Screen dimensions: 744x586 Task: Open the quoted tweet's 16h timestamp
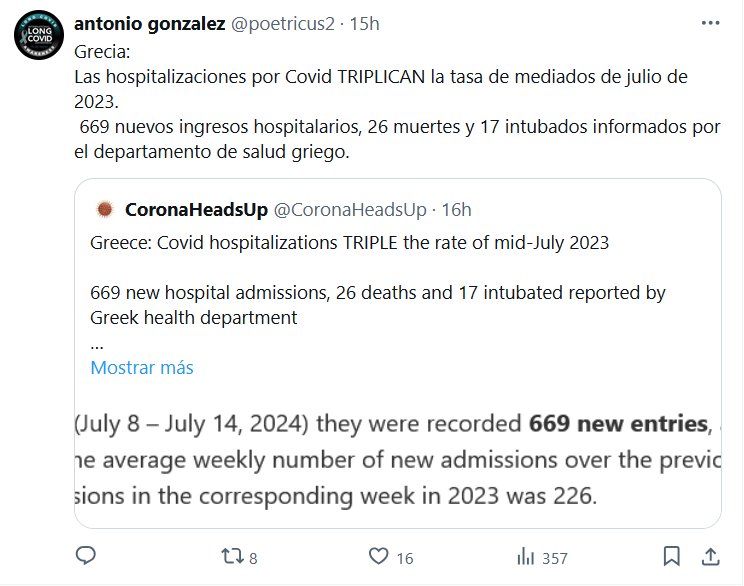456,209
